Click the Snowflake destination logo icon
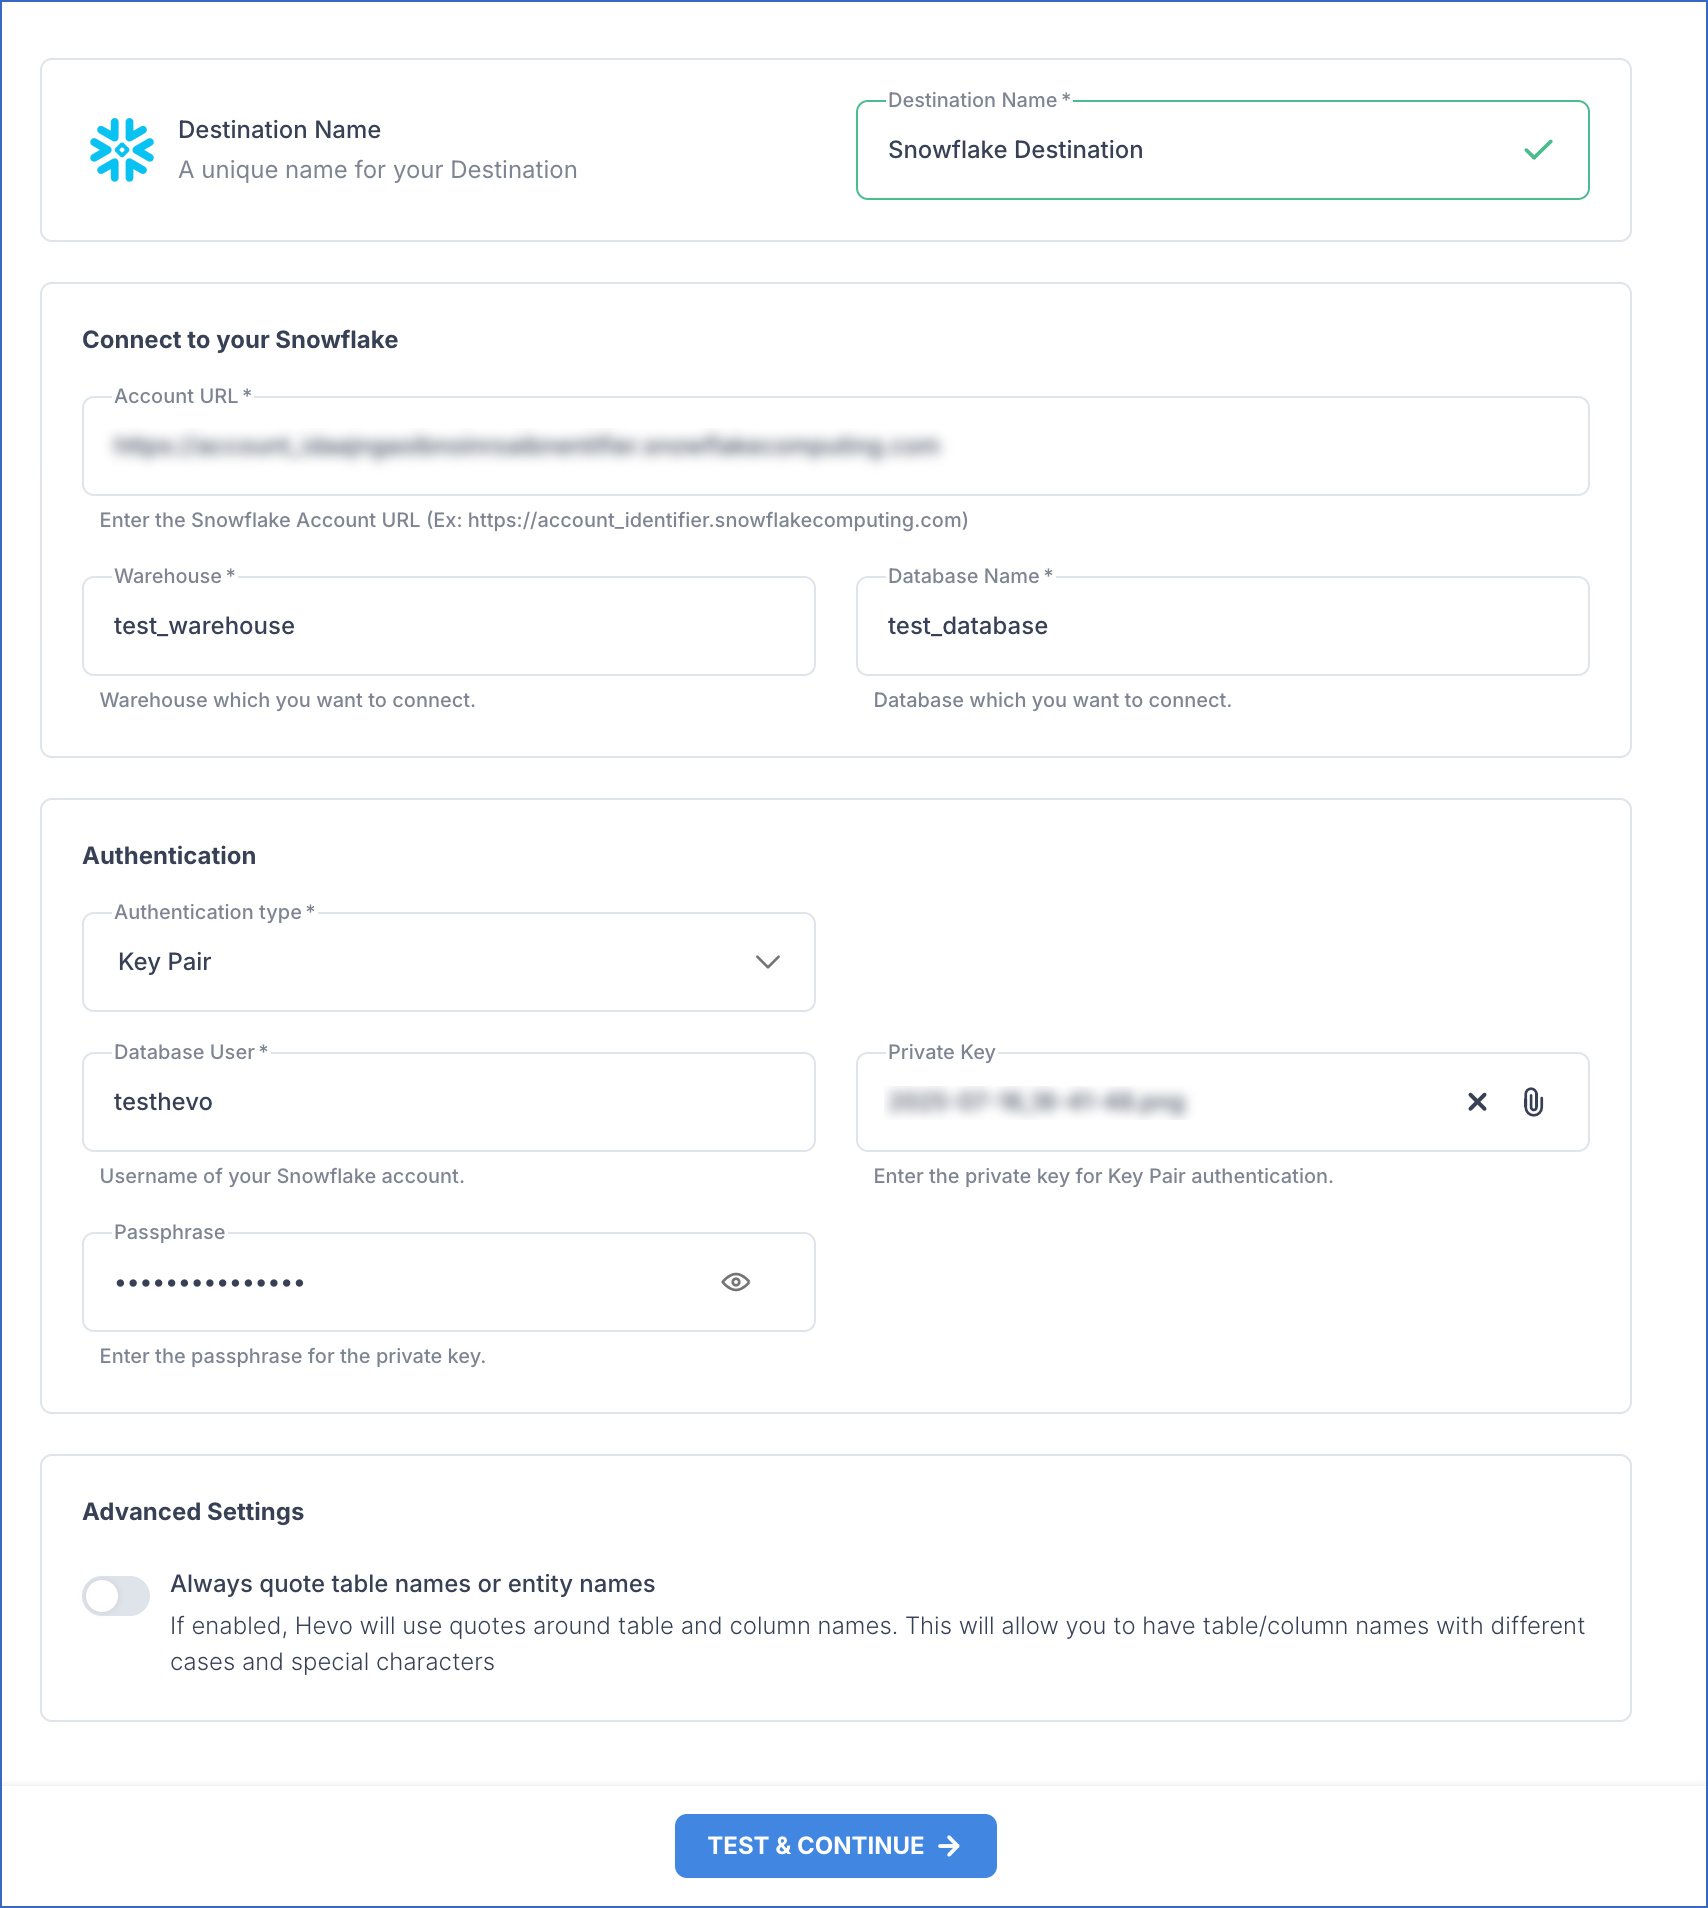Screen dimensions: 1708x1908 pos(120,147)
